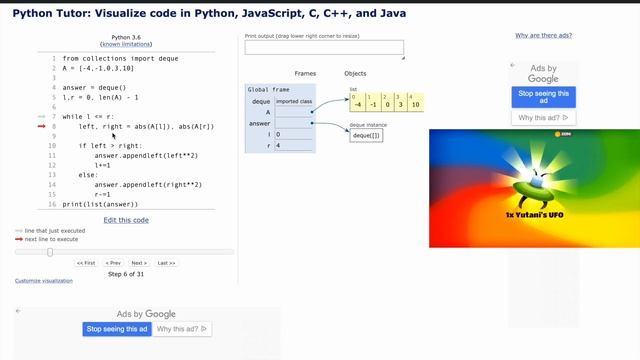Click the 'Frames' column heading
This screenshot has width=640, height=360.
point(305,73)
